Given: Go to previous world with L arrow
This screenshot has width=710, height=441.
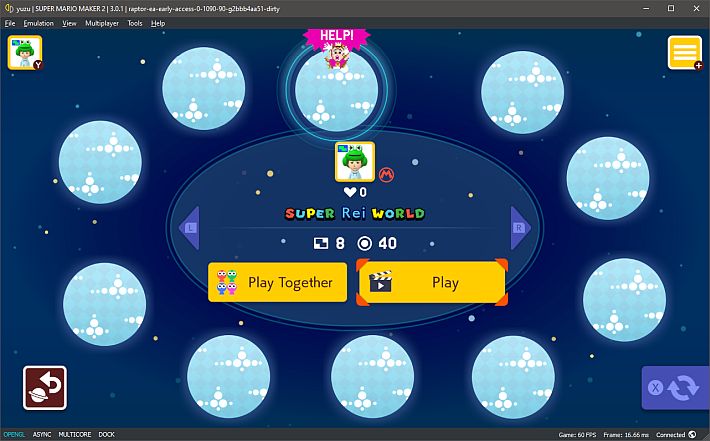Looking at the screenshot, I should click(190, 228).
